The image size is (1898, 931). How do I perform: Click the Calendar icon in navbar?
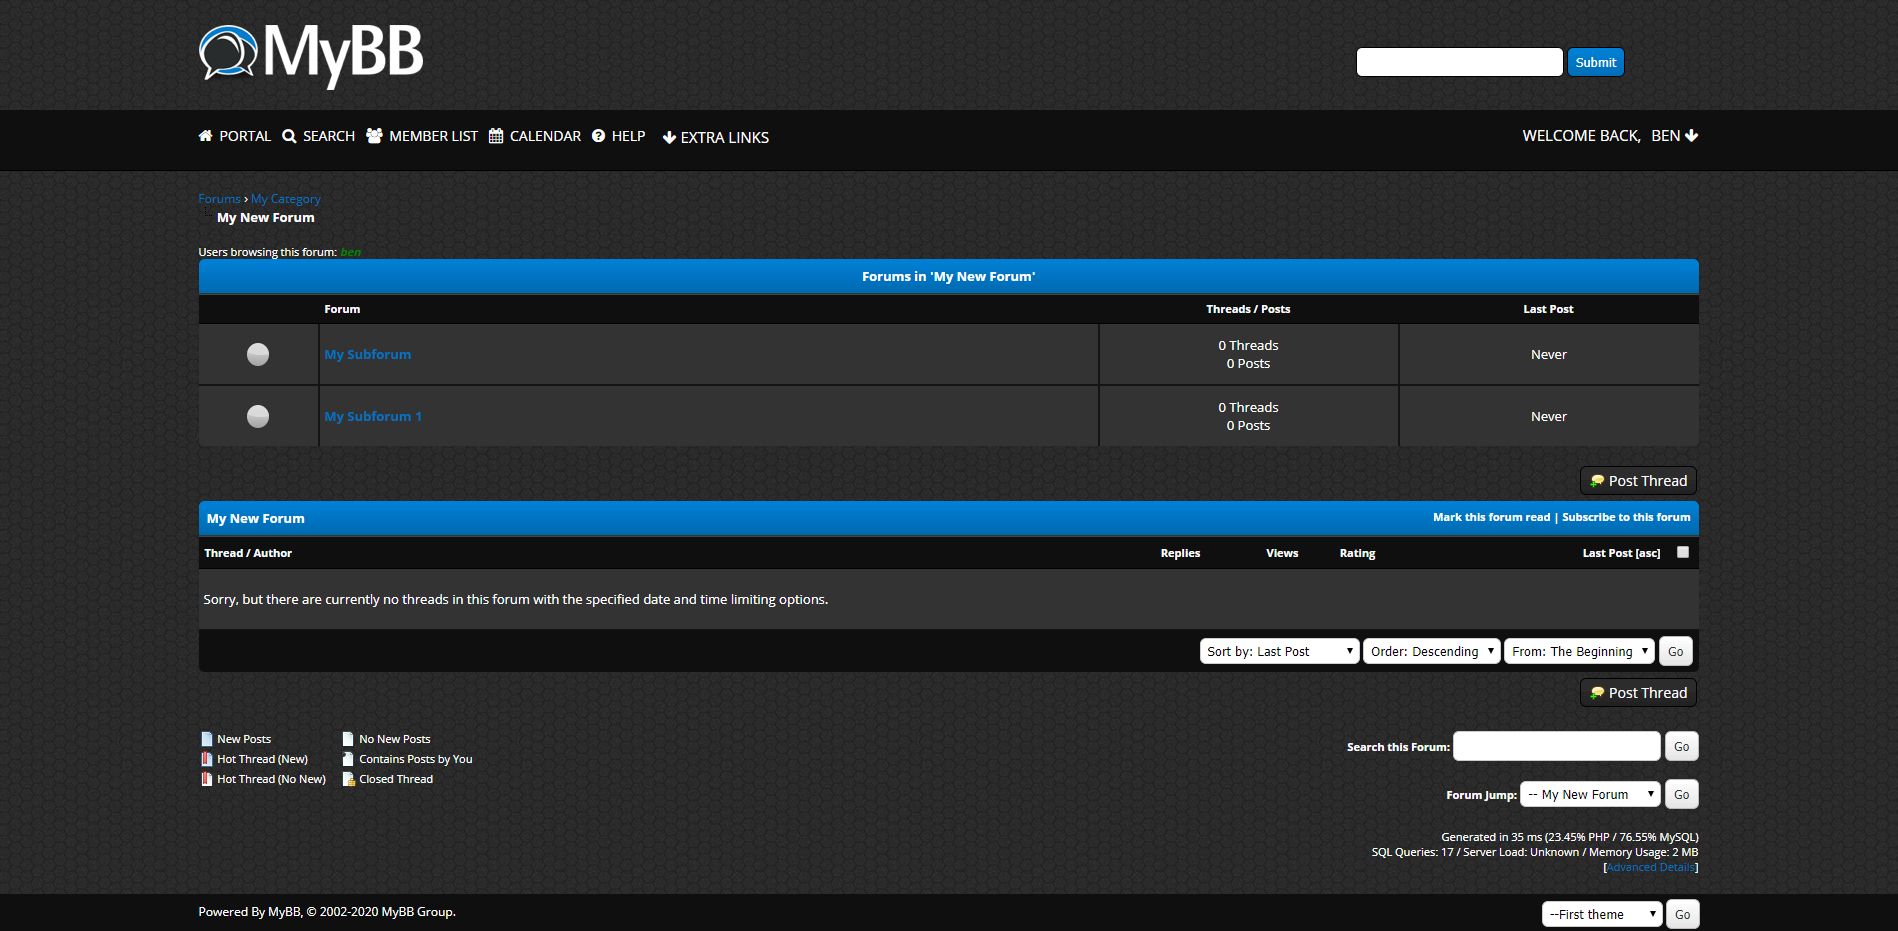coord(496,136)
